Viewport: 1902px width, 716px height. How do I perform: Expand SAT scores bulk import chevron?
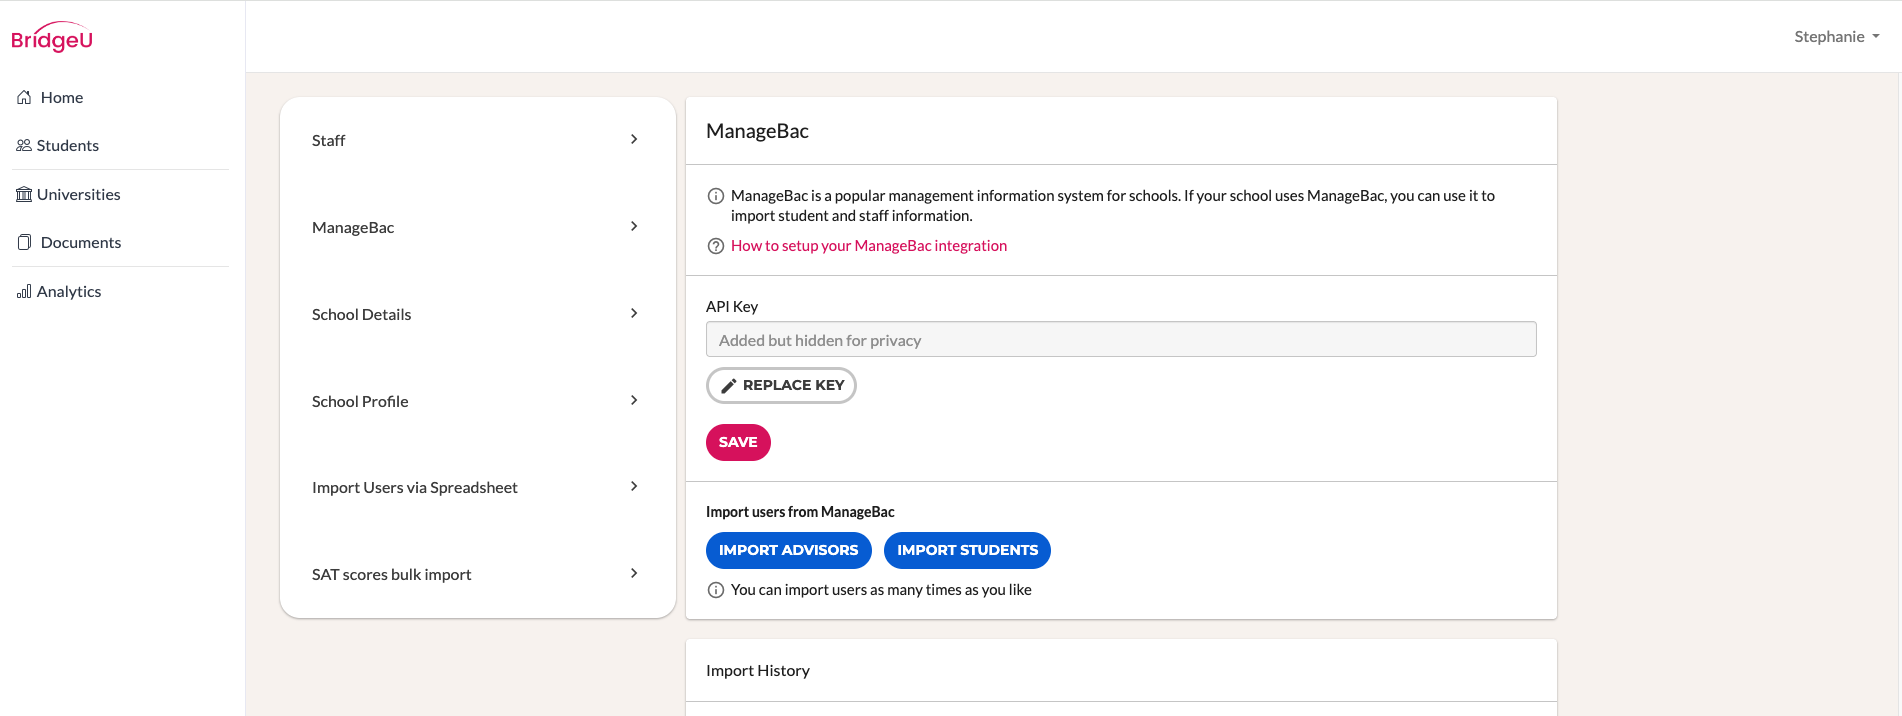634,573
